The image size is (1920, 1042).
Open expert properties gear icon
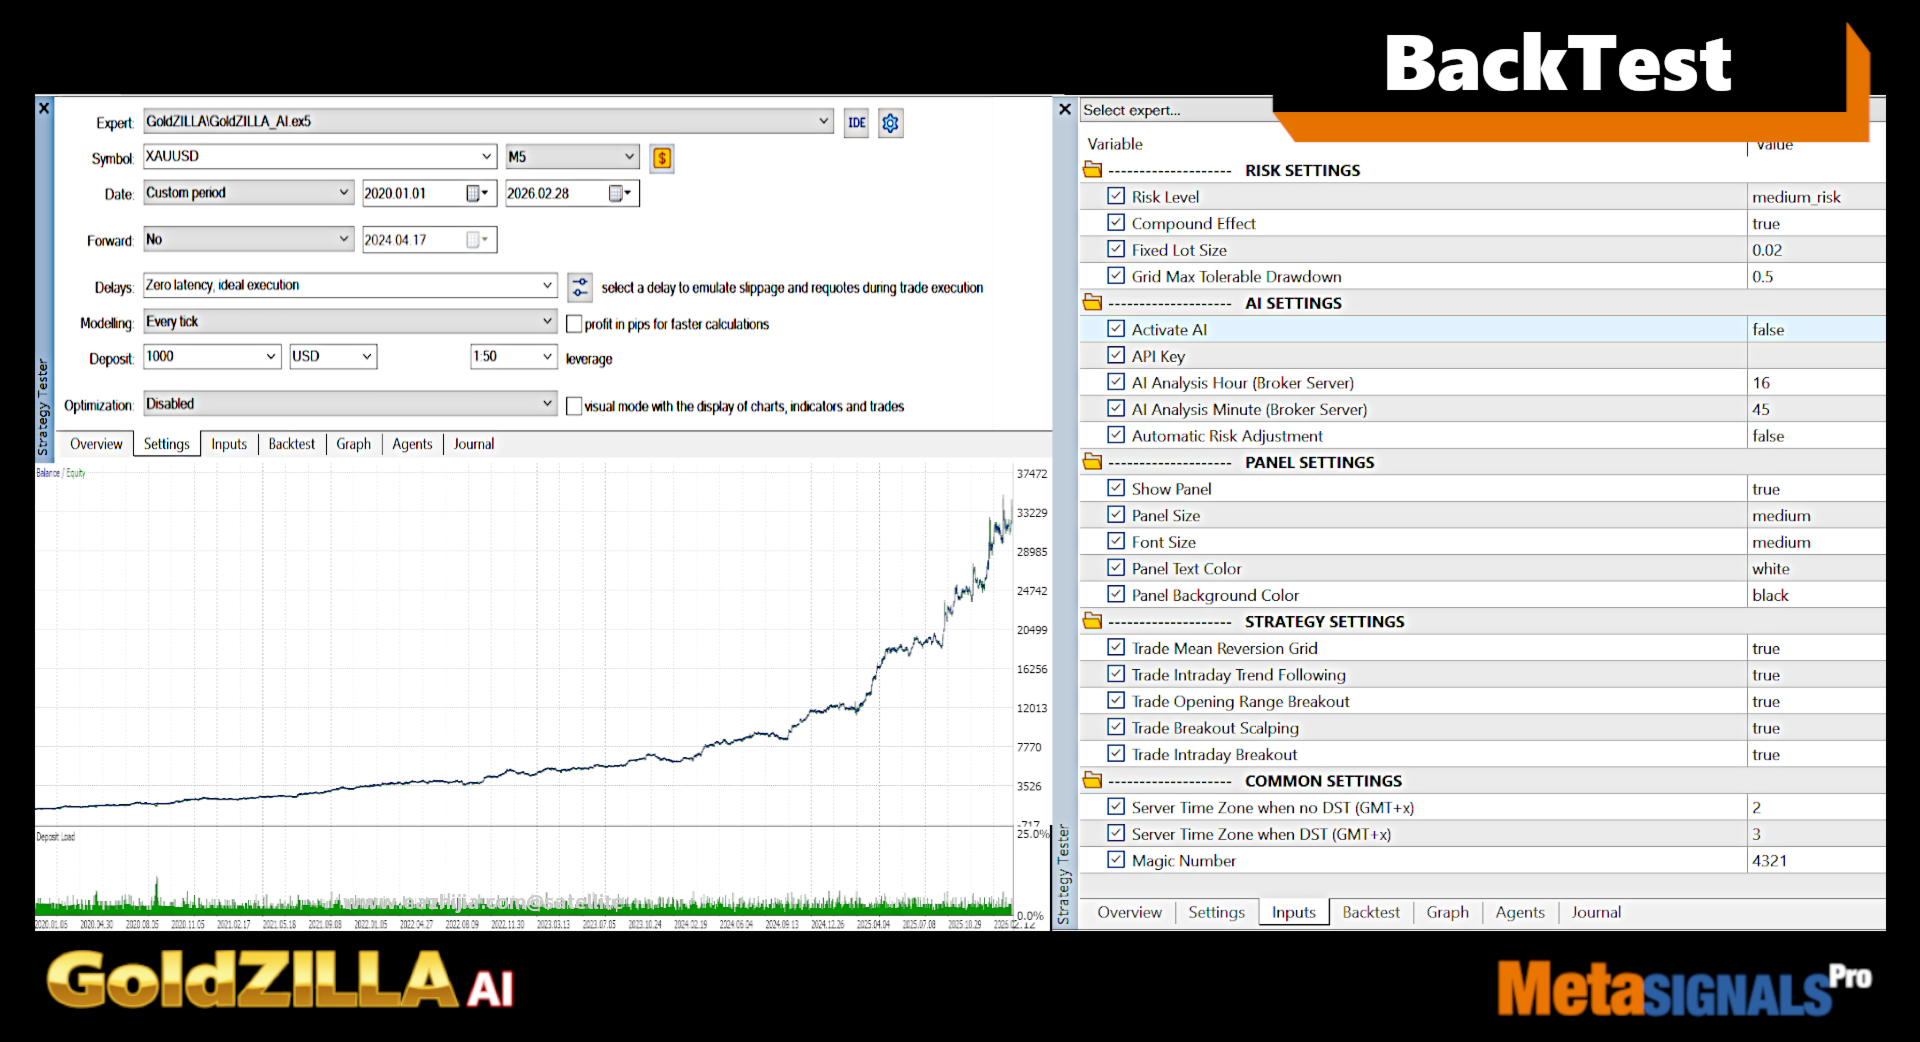point(890,123)
